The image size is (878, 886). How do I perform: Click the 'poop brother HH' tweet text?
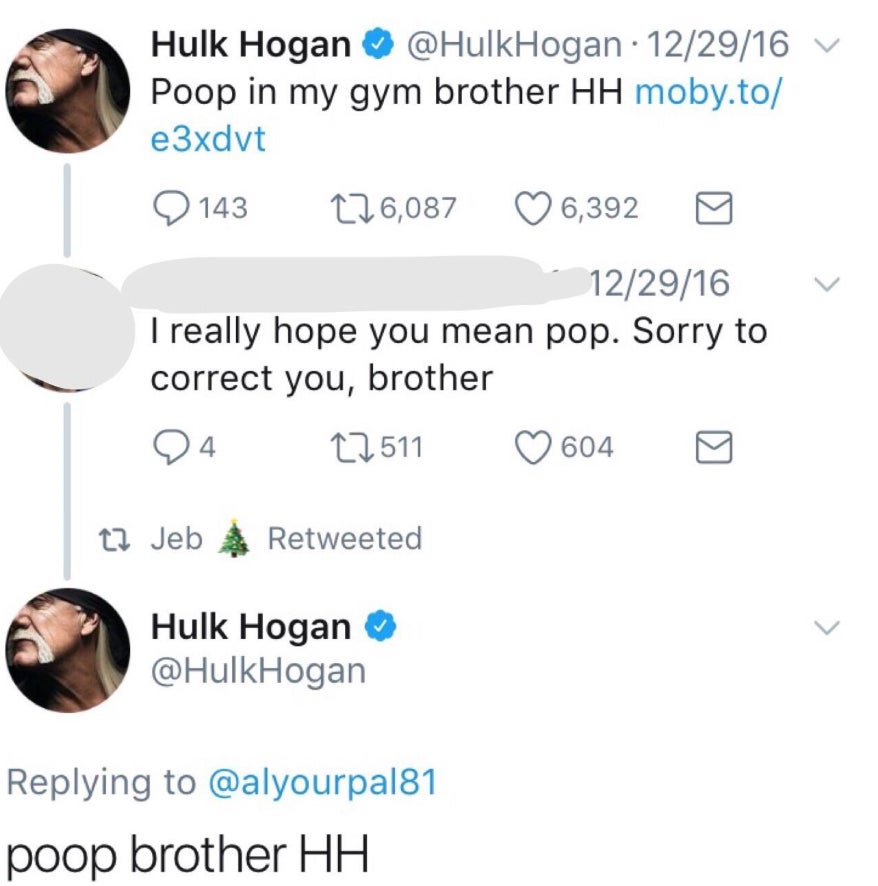tap(187, 854)
